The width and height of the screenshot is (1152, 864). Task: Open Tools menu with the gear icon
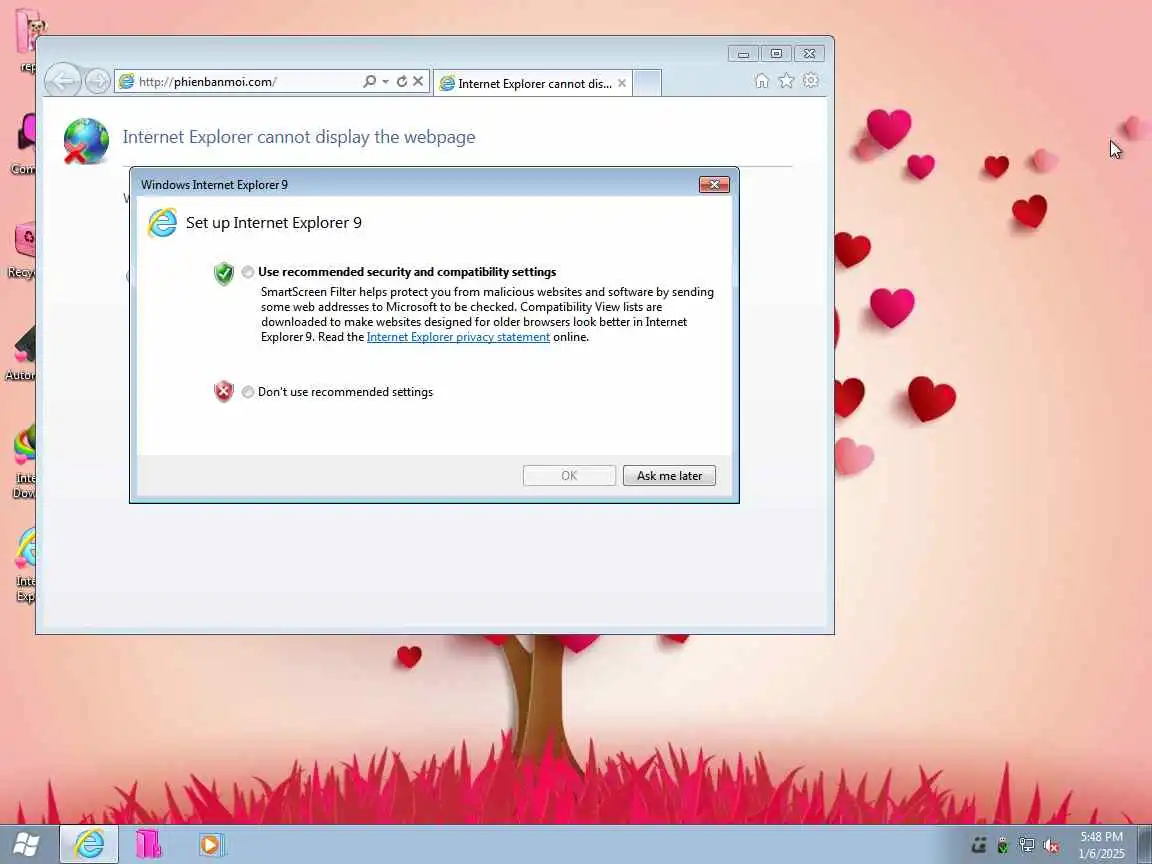click(x=810, y=81)
